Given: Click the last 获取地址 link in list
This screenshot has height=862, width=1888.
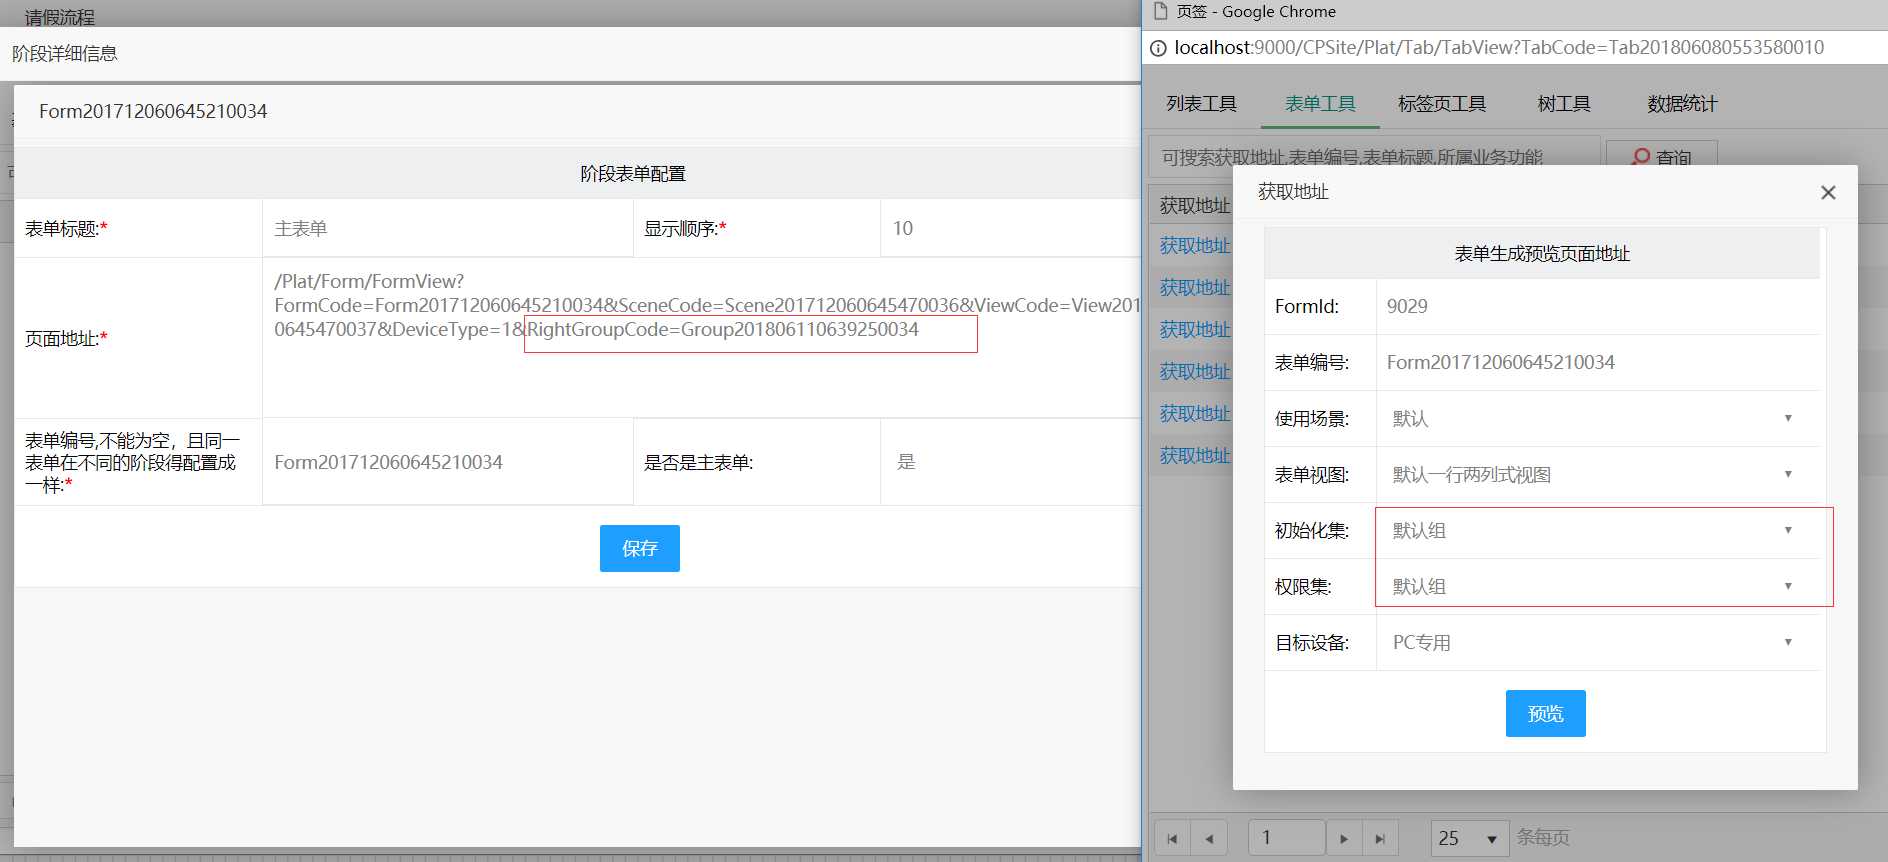Looking at the screenshot, I should tap(1195, 456).
